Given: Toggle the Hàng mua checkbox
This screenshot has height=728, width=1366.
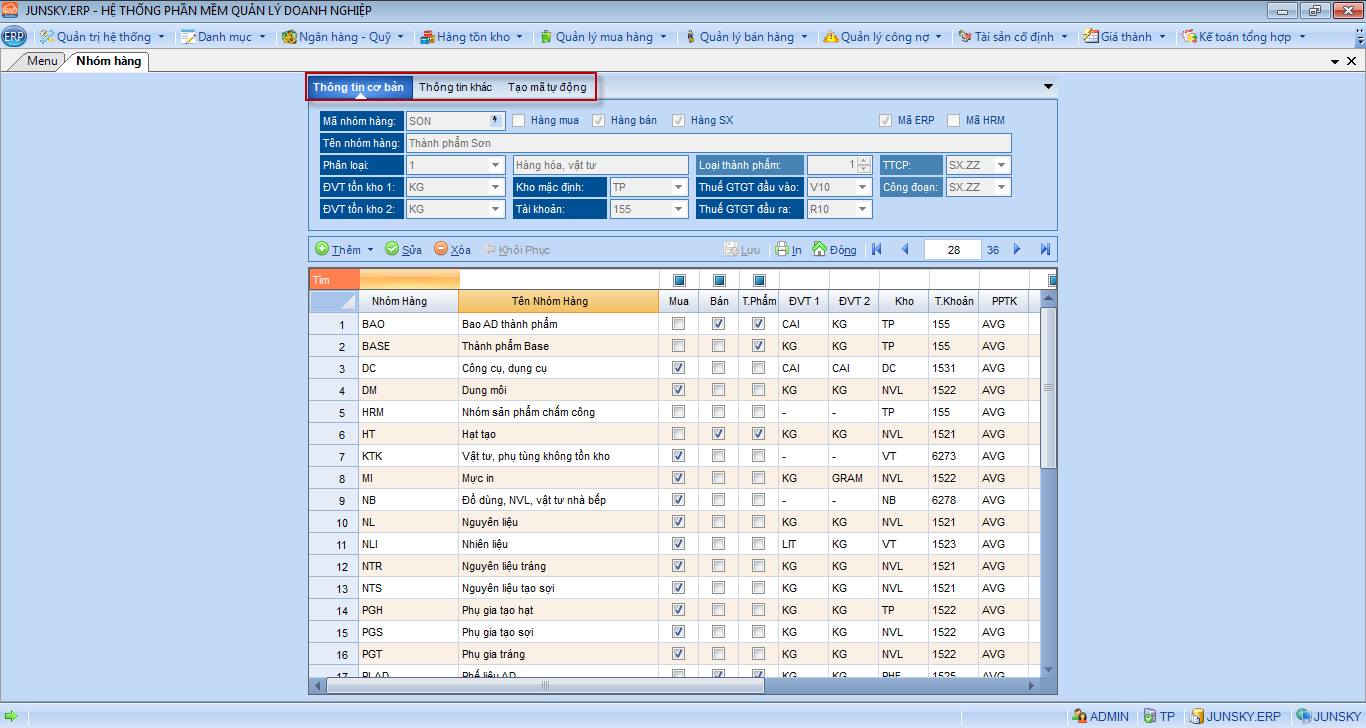Looking at the screenshot, I should (519, 121).
